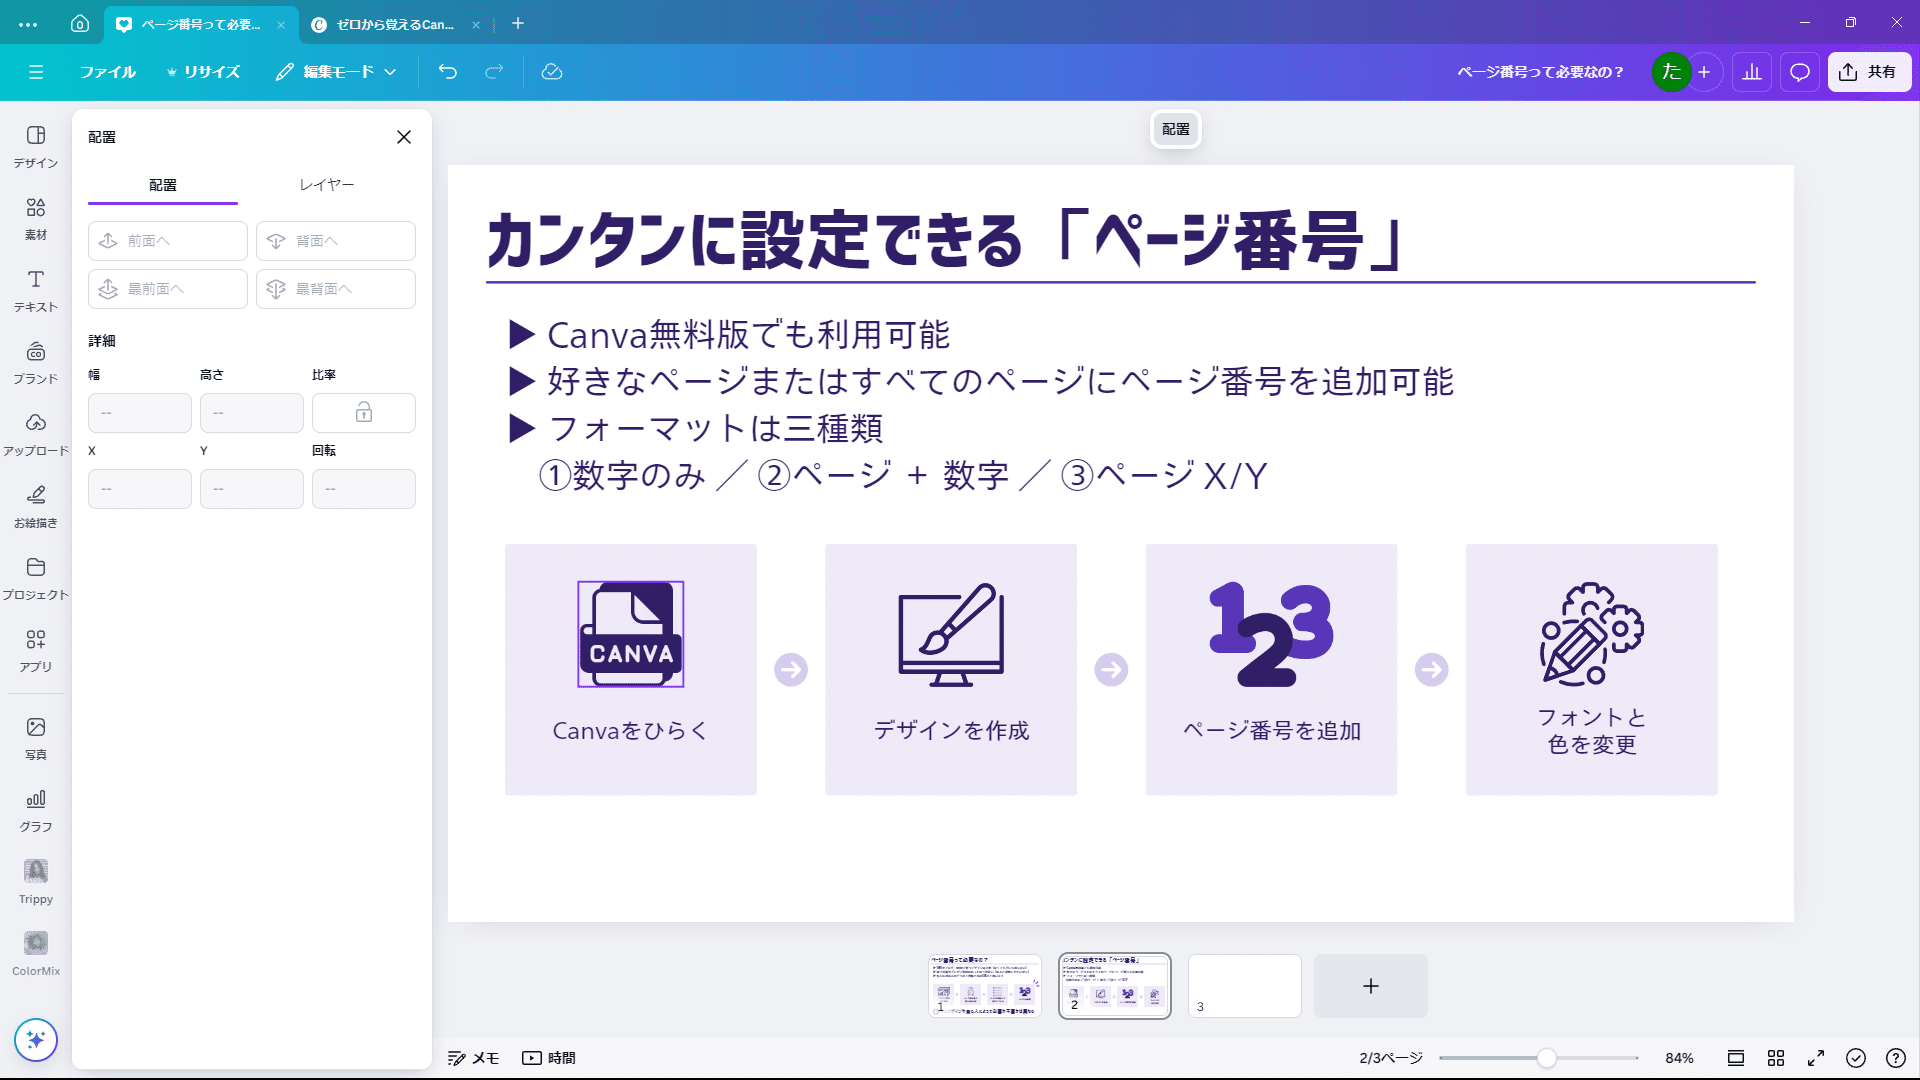The height and width of the screenshot is (1080, 1920).
Task: Open the デザイン sidebar panel
Action: tap(36, 146)
